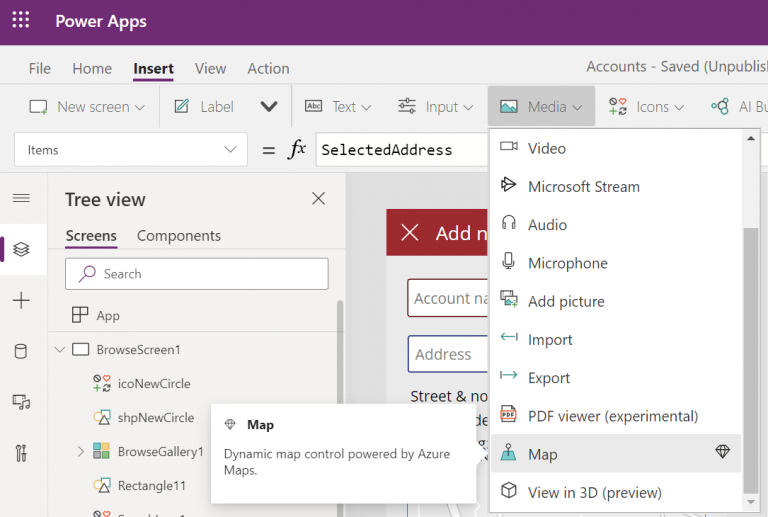This screenshot has width=768, height=517.
Task: Click the plus Insert icon in sidebar
Action: coord(21,300)
